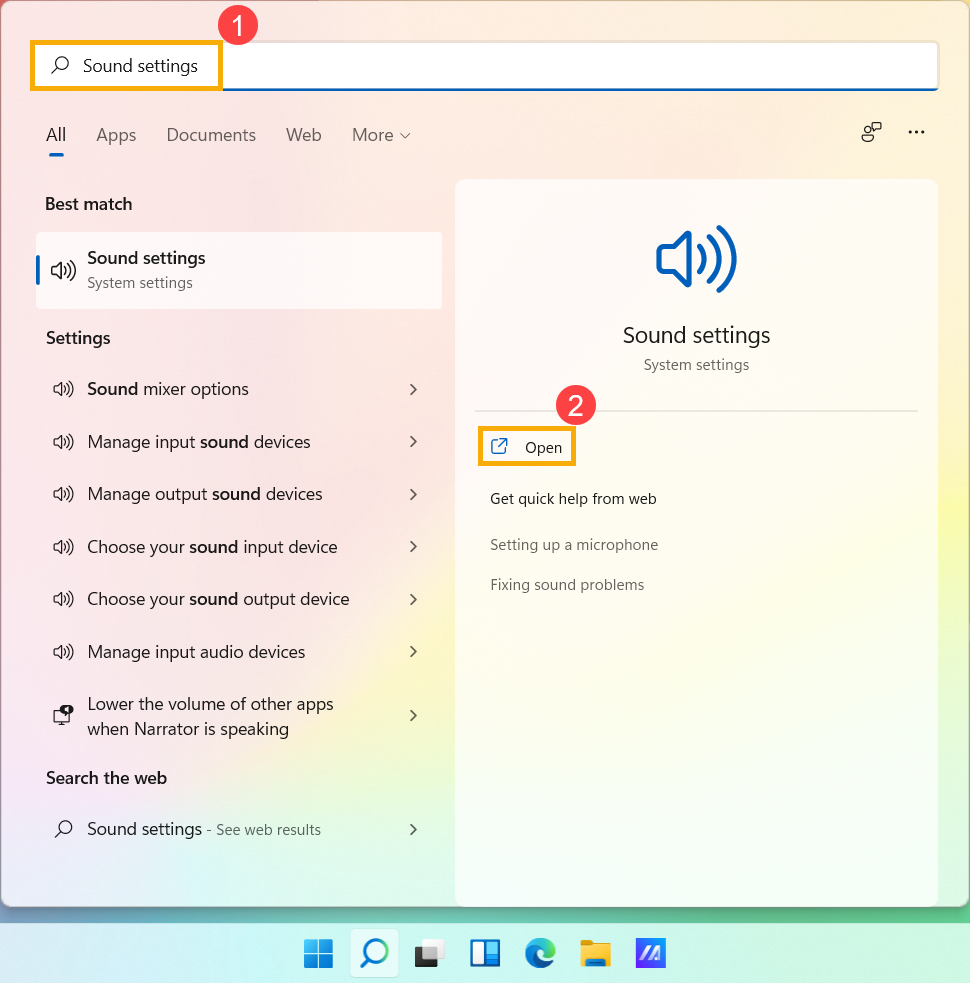Click the large Sound settings speaker preview icon

pyautogui.click(x=696, y=258)
